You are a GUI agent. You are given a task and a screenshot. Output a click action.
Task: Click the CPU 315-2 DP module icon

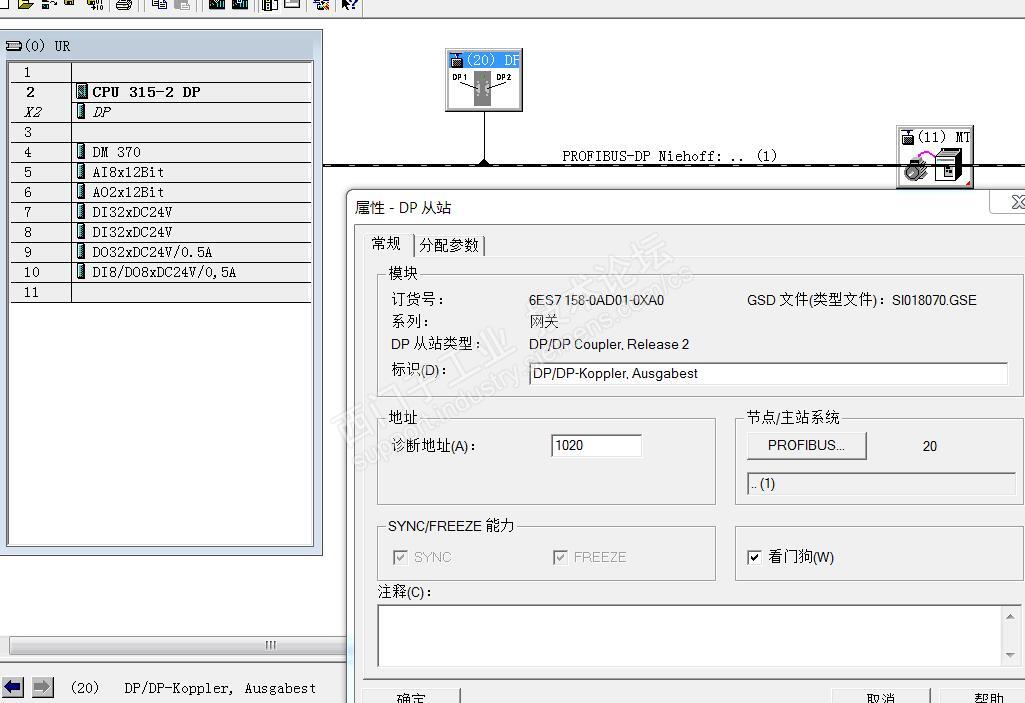[82, 92]
